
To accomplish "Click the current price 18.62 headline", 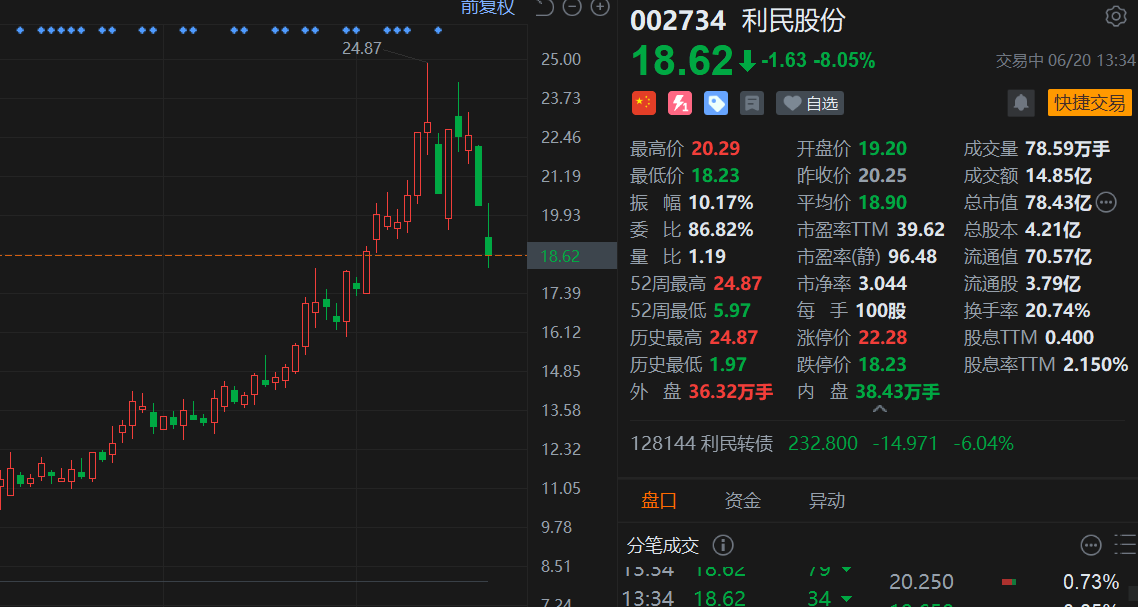I will click(x=682, y=60).
